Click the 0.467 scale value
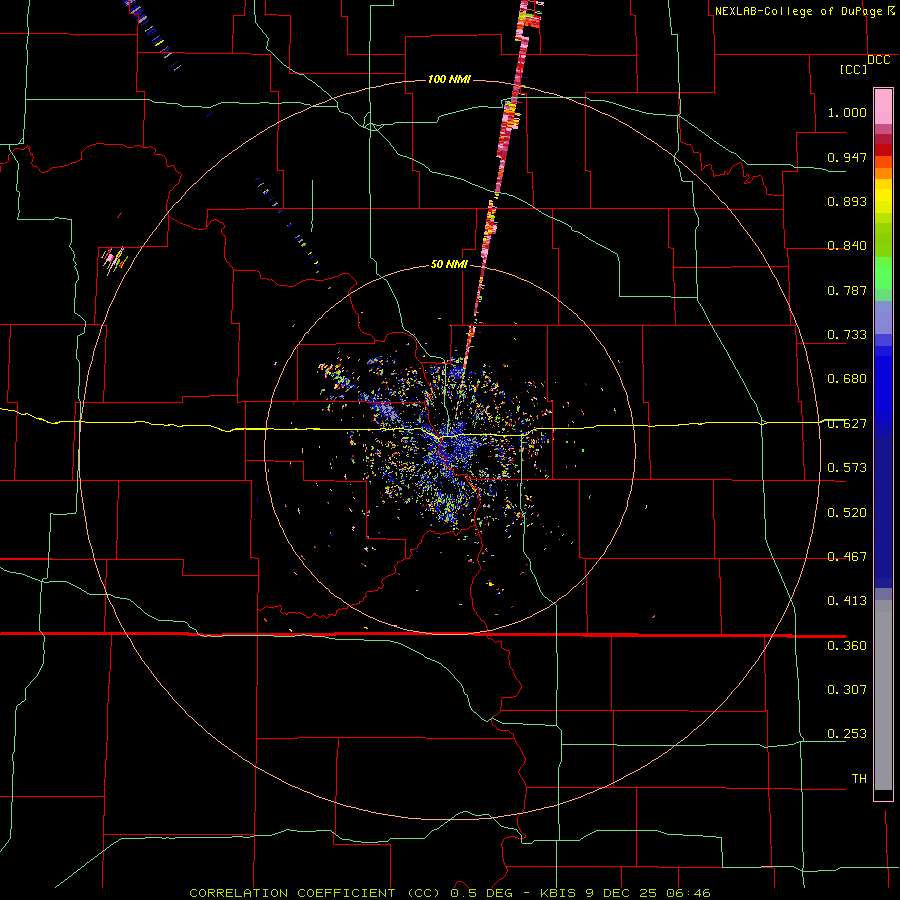900x900 pixels. click(847, 557)
